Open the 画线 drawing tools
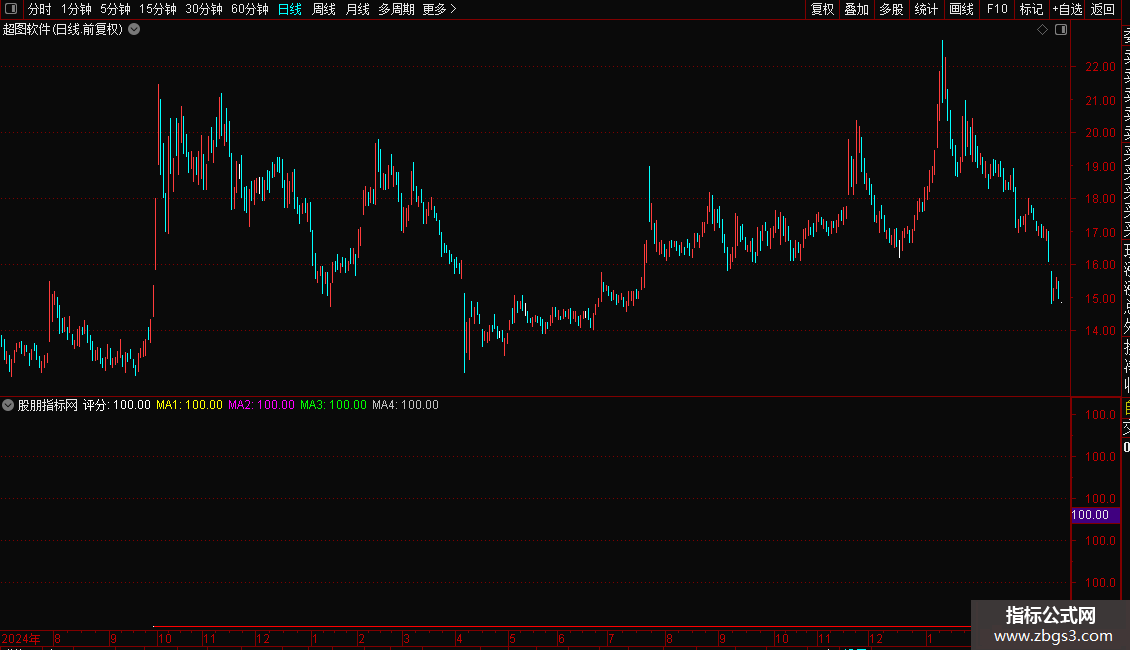Screen dimensions: 1130x650 (961, 9)
